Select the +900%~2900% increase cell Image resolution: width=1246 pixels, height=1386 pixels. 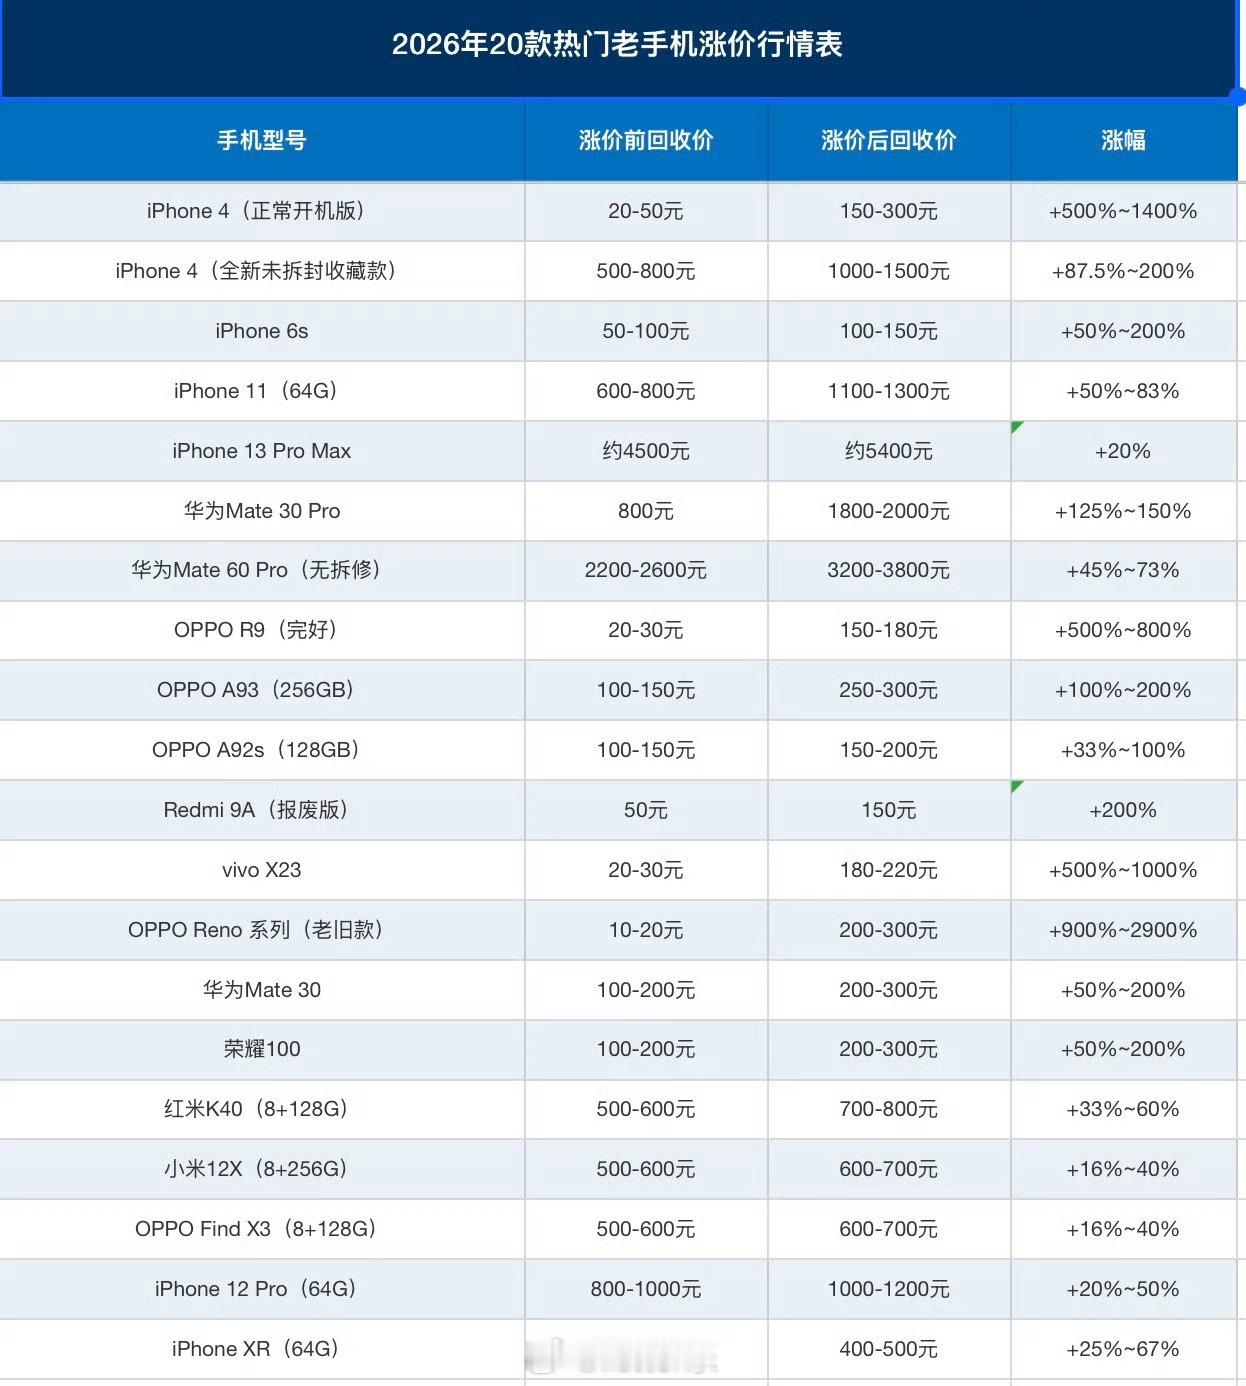tap(1124, 930)
